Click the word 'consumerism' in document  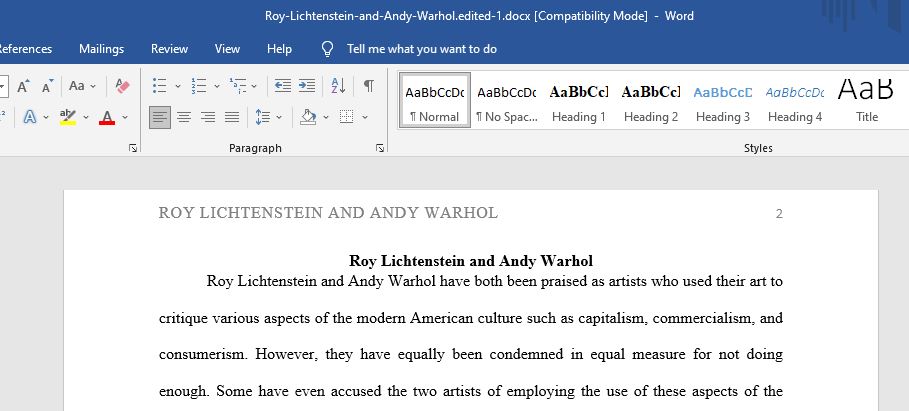[203, 354]
